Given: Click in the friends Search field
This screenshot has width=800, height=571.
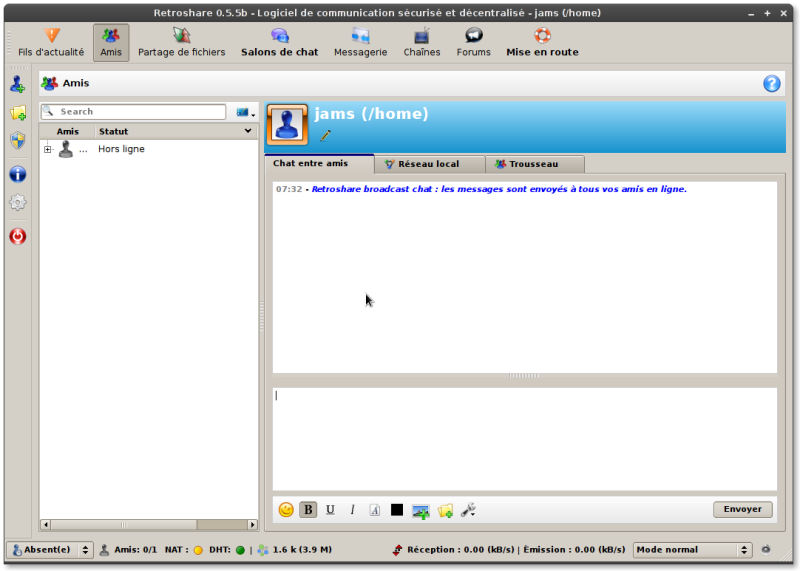Looking at the screenshot, I should click(x=134, y=112).
